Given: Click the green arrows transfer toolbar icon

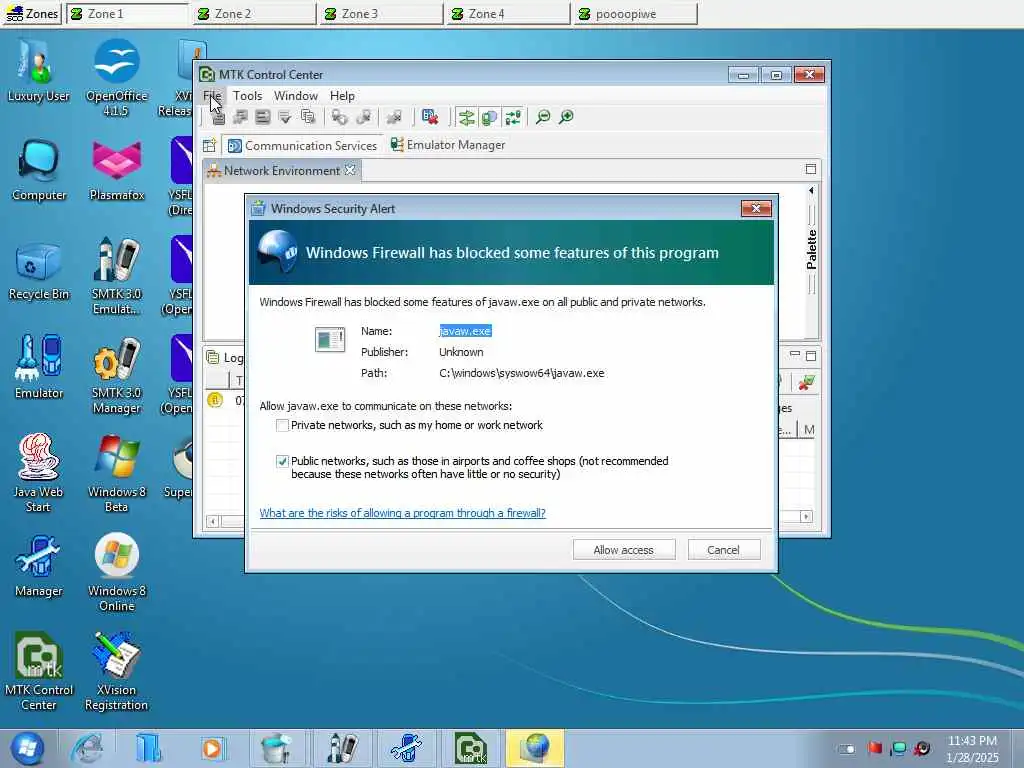Looking at the screenshot, I should (513, 118).
